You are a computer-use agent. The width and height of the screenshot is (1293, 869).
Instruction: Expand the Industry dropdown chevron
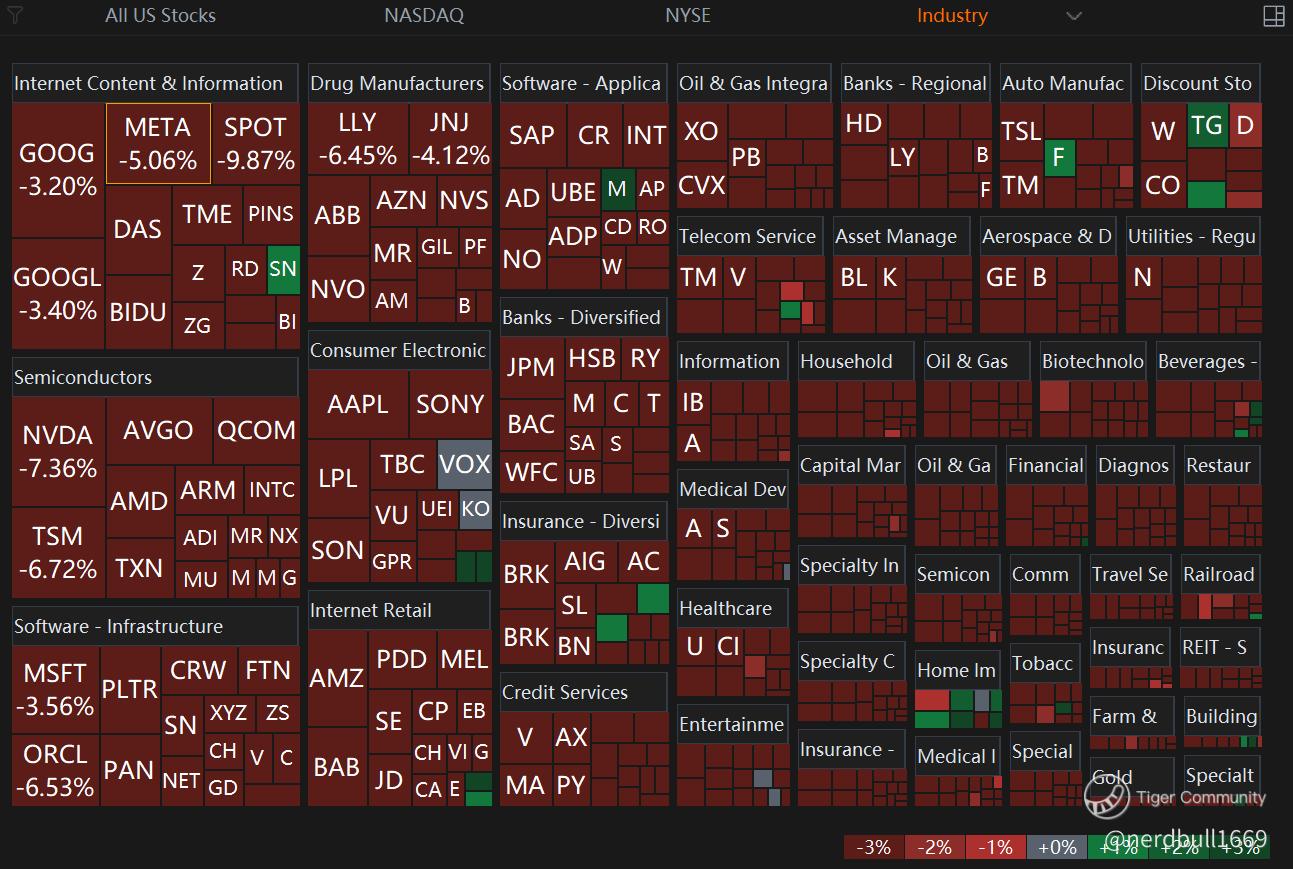(x=1074, y=16)
